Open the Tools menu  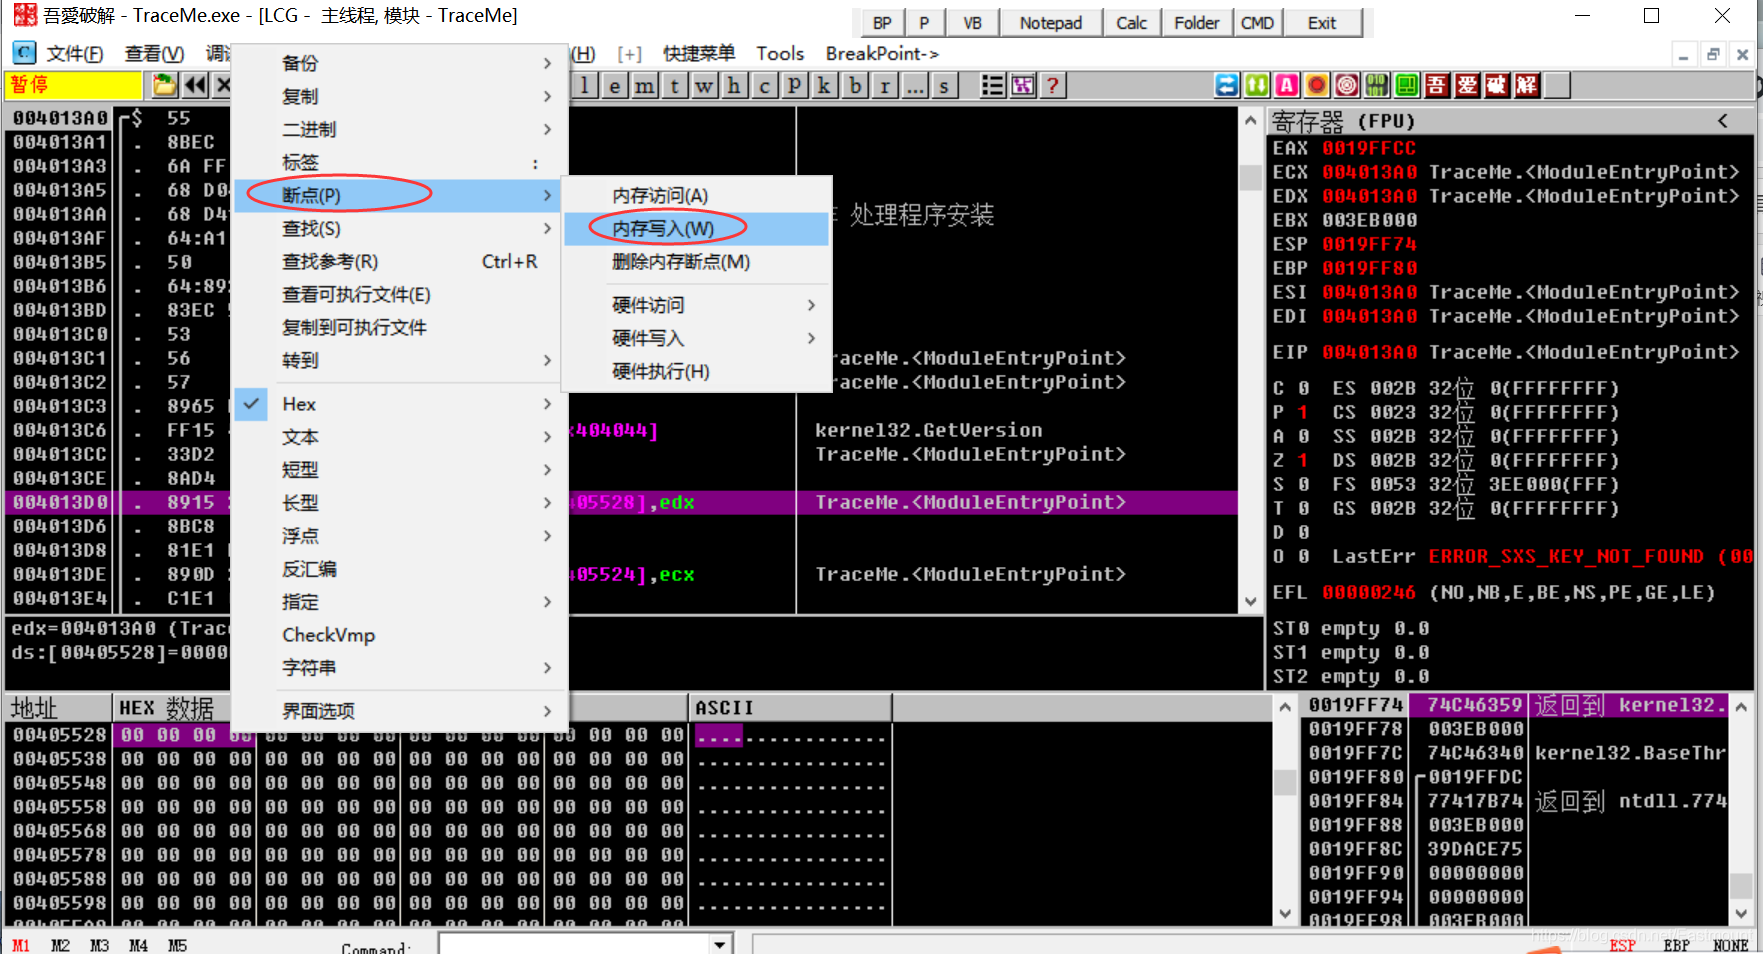(x=780, y=54)
